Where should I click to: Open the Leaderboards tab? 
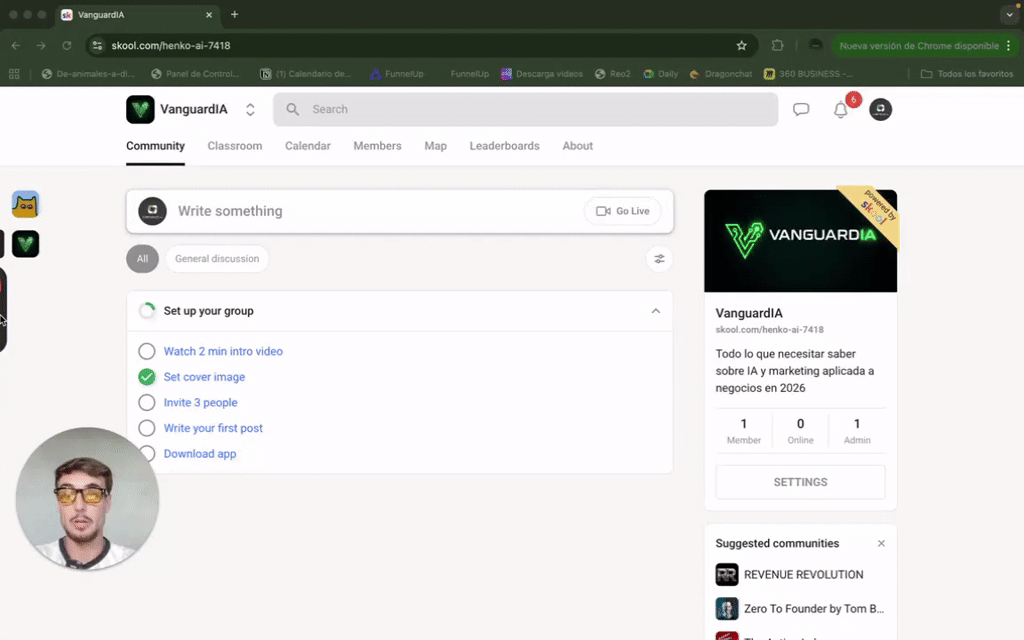pos(504,146)
